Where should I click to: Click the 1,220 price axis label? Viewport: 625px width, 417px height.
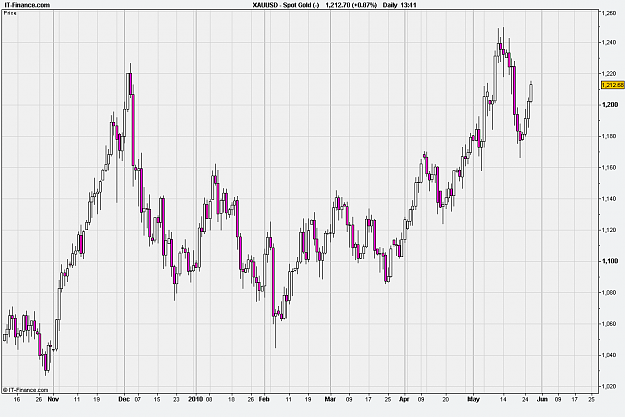(x=609, y=73)
